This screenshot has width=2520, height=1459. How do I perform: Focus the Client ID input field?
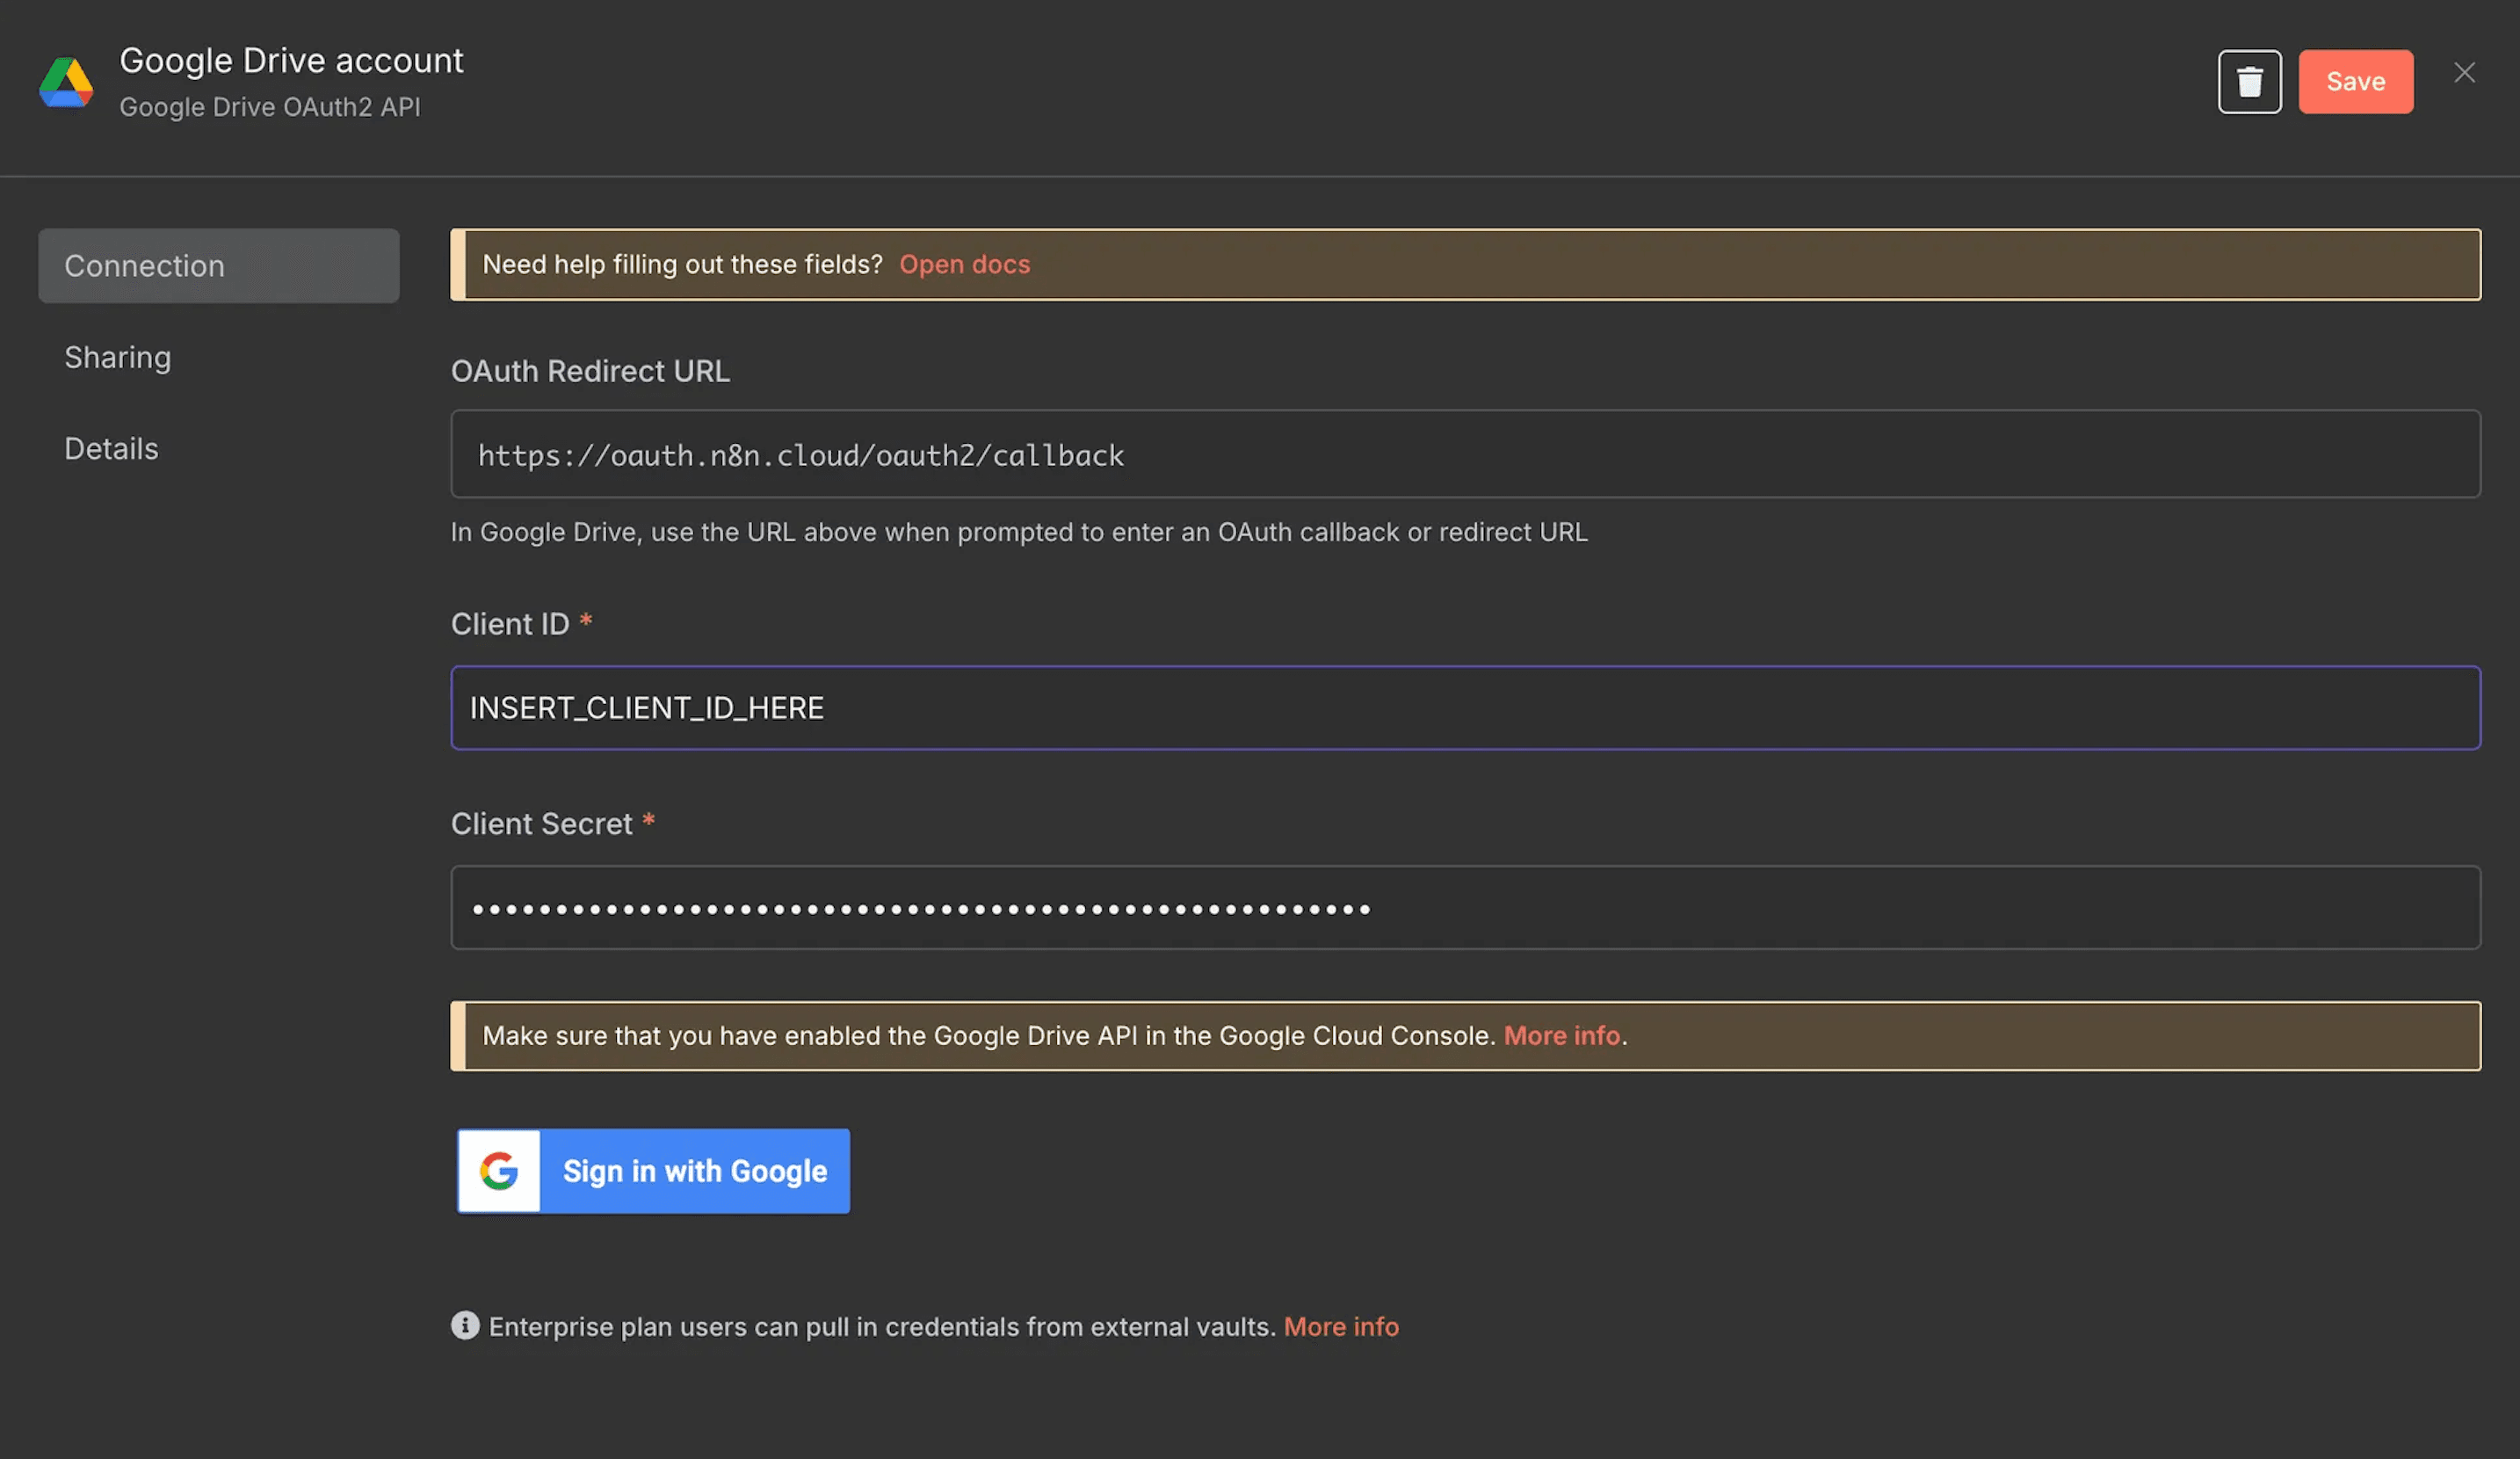(x=1465, y=708)
